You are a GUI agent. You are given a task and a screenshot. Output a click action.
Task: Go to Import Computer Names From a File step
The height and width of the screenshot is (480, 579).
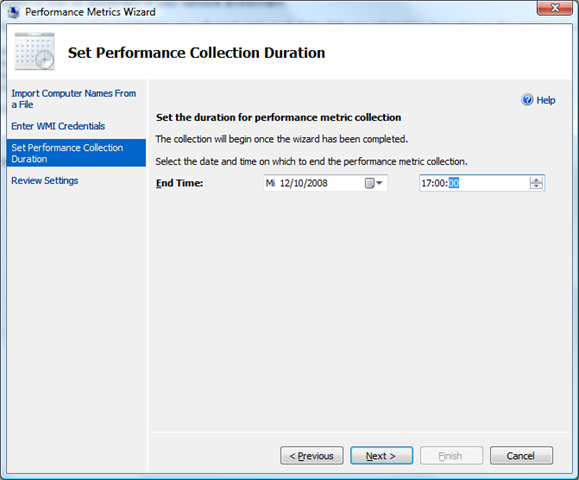73,99
